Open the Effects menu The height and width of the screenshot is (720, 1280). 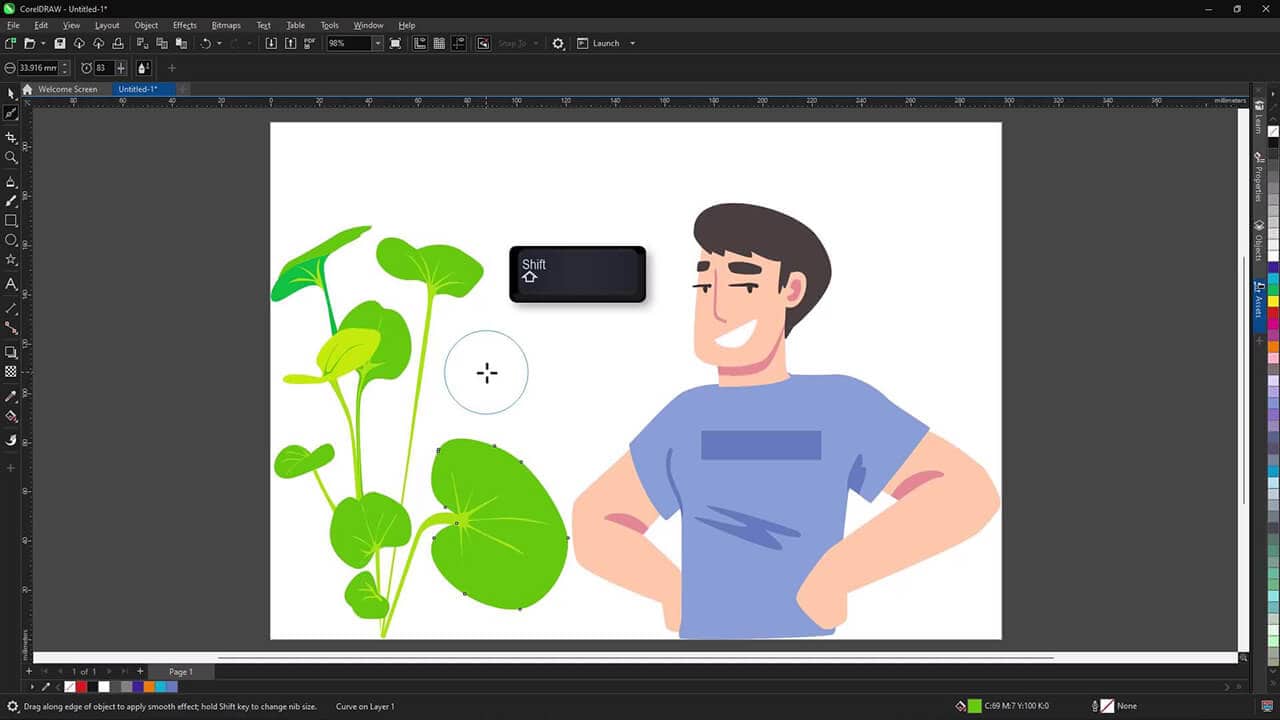(x=185, y=25)
